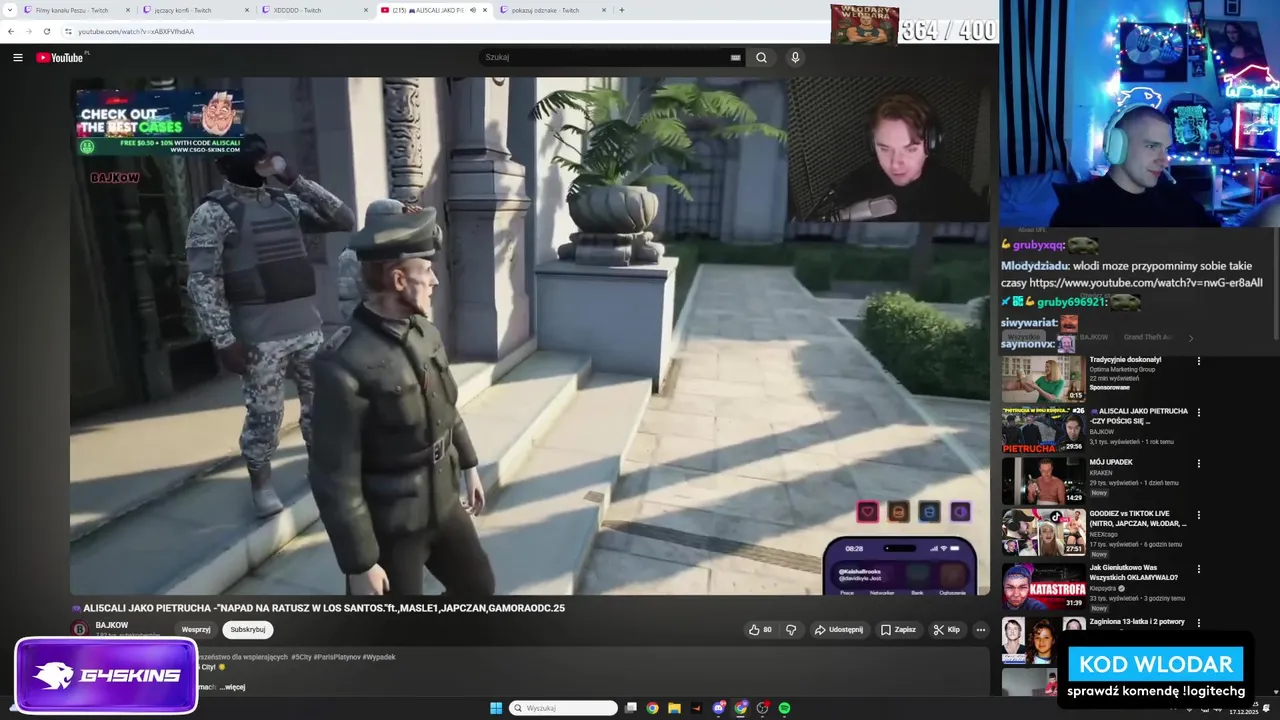Switch to the 'pokazuj odznake - Twitch' tab
The width and height of the screenshot is (1280, 720).
(554, 10)
